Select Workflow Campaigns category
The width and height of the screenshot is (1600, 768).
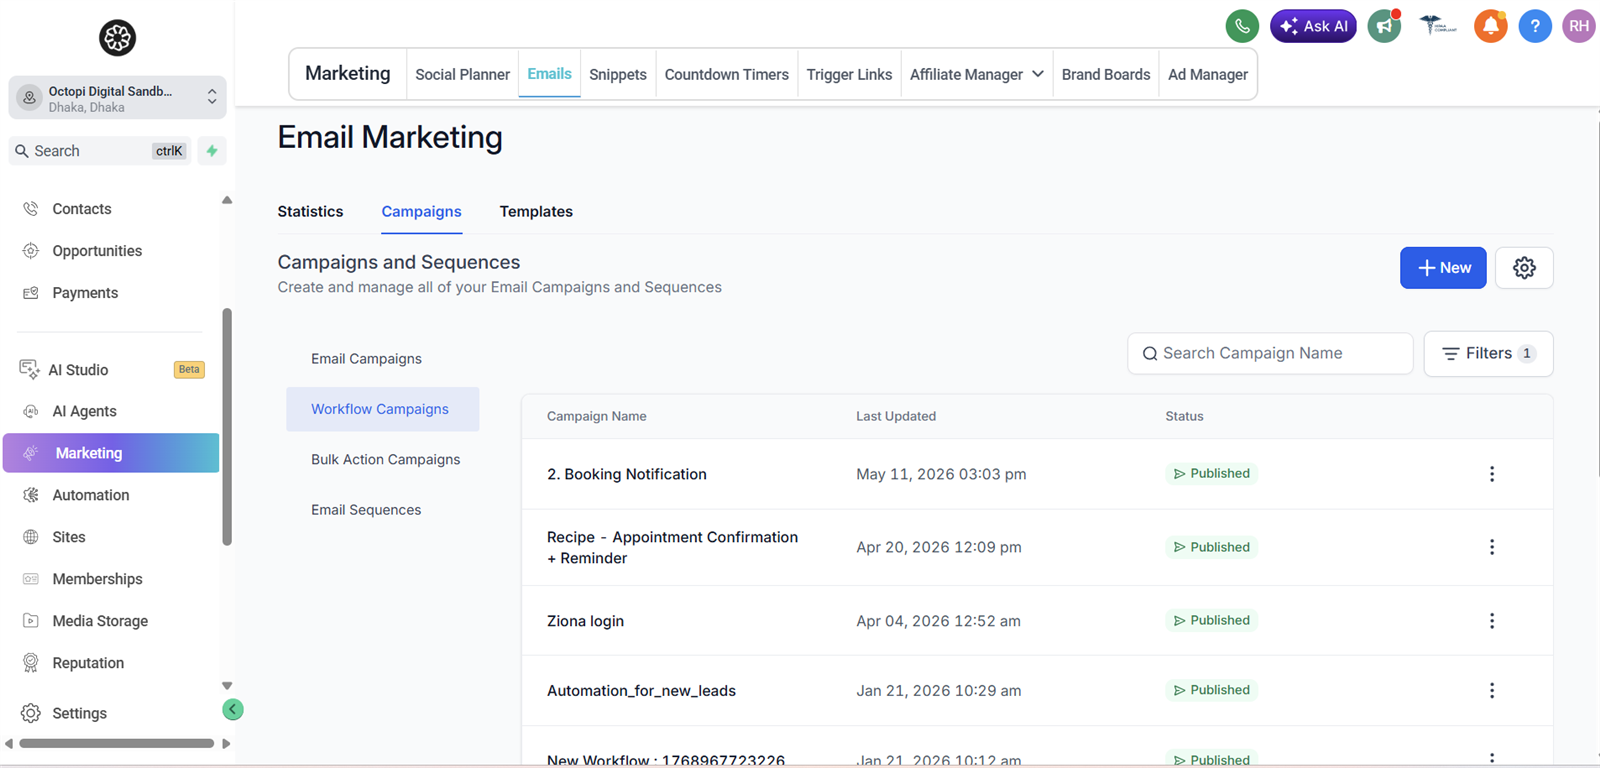tap(380, 409)
